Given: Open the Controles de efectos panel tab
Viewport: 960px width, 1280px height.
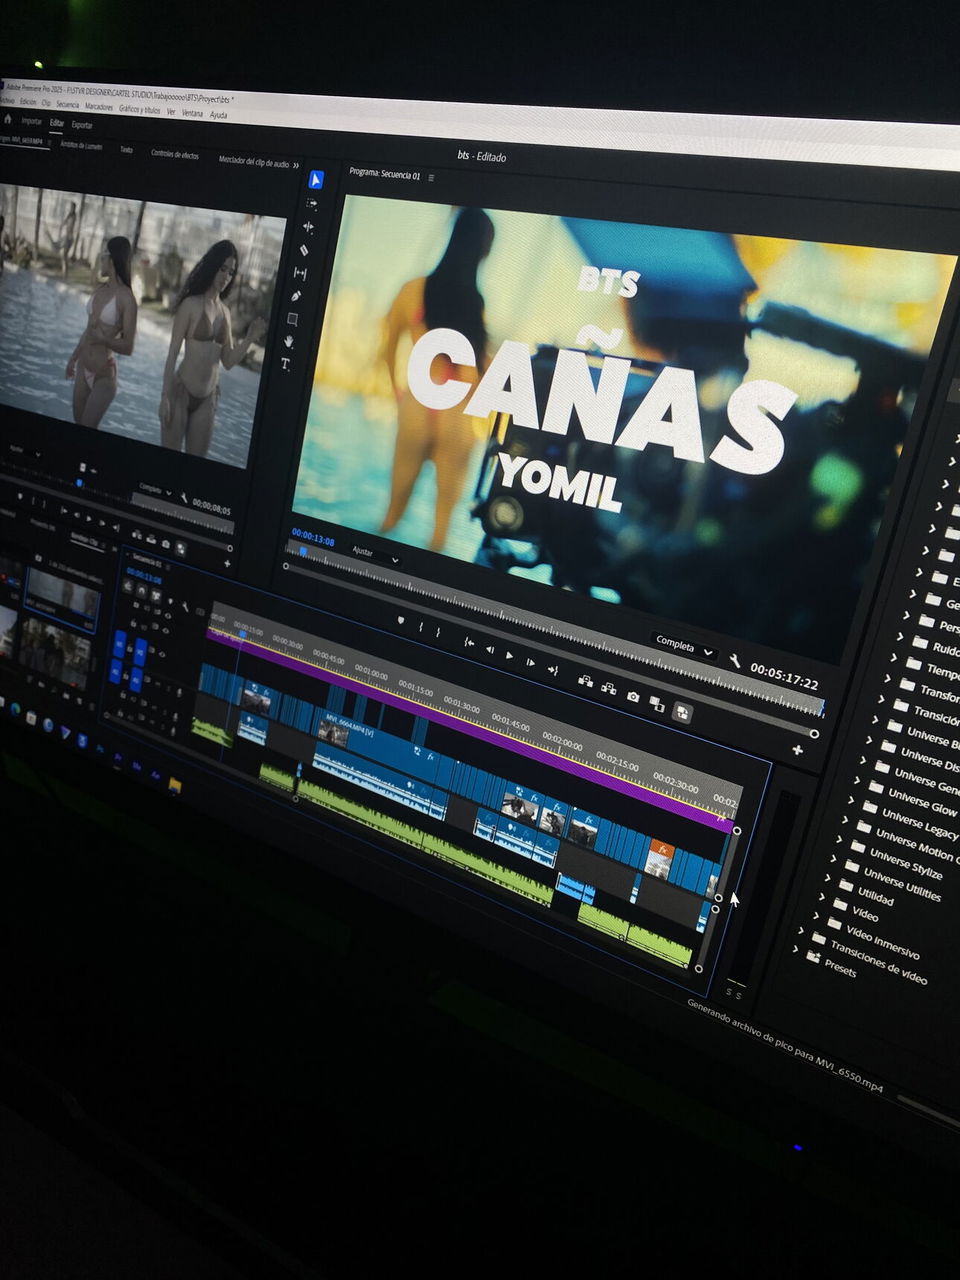Looking at the screenshot, I should tap(175, 154).
